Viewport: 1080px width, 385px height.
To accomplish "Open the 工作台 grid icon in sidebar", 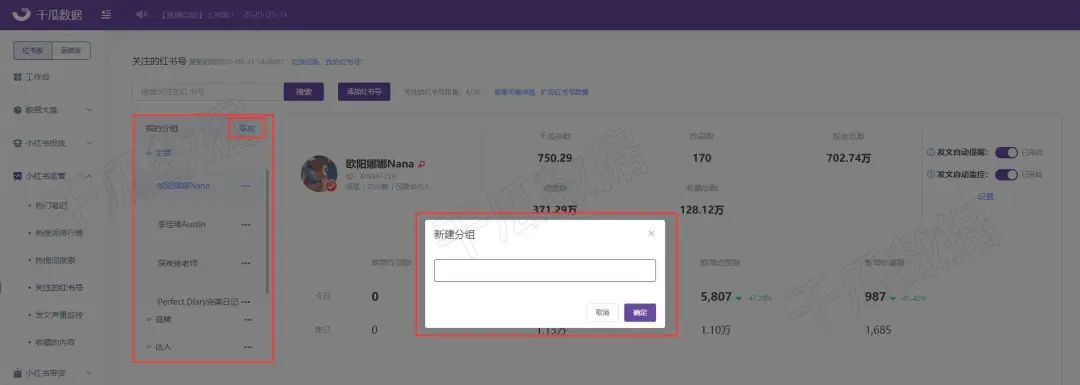I will click(x=18, y=77).
